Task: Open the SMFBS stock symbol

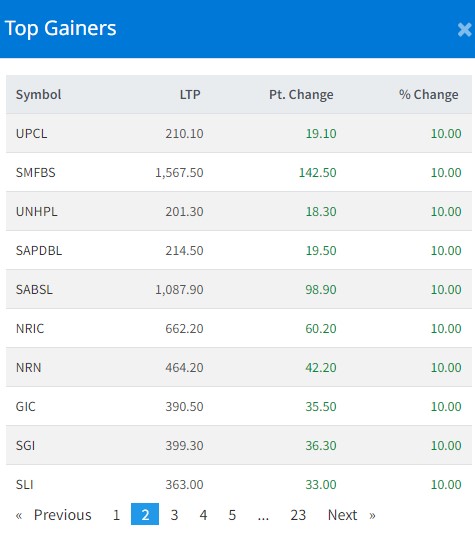Action: point(36,172)
